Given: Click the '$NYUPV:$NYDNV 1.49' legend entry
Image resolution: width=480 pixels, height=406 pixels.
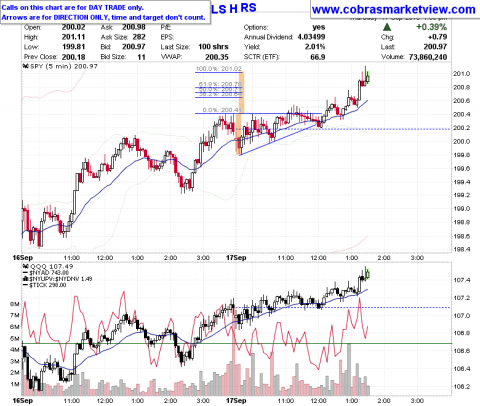Looking at the screenshot, I should click(61, 279).
